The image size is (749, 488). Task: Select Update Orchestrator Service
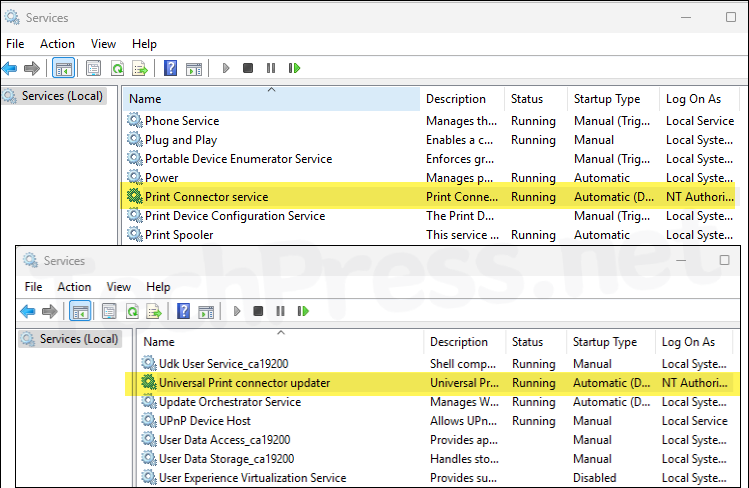pyautogui.click(x=435, y=402)
